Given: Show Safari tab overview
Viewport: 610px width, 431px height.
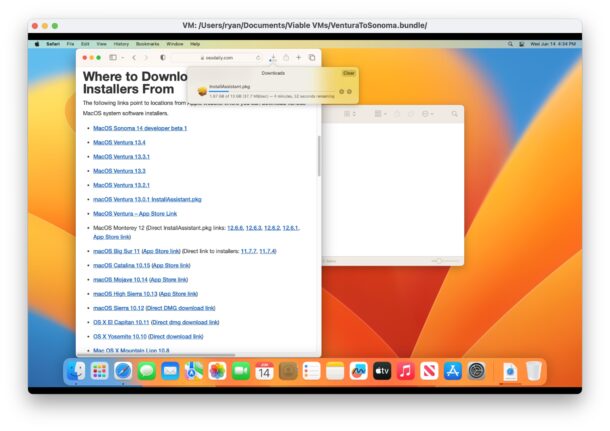Looking at the screenshot, I should coord(312,57).
